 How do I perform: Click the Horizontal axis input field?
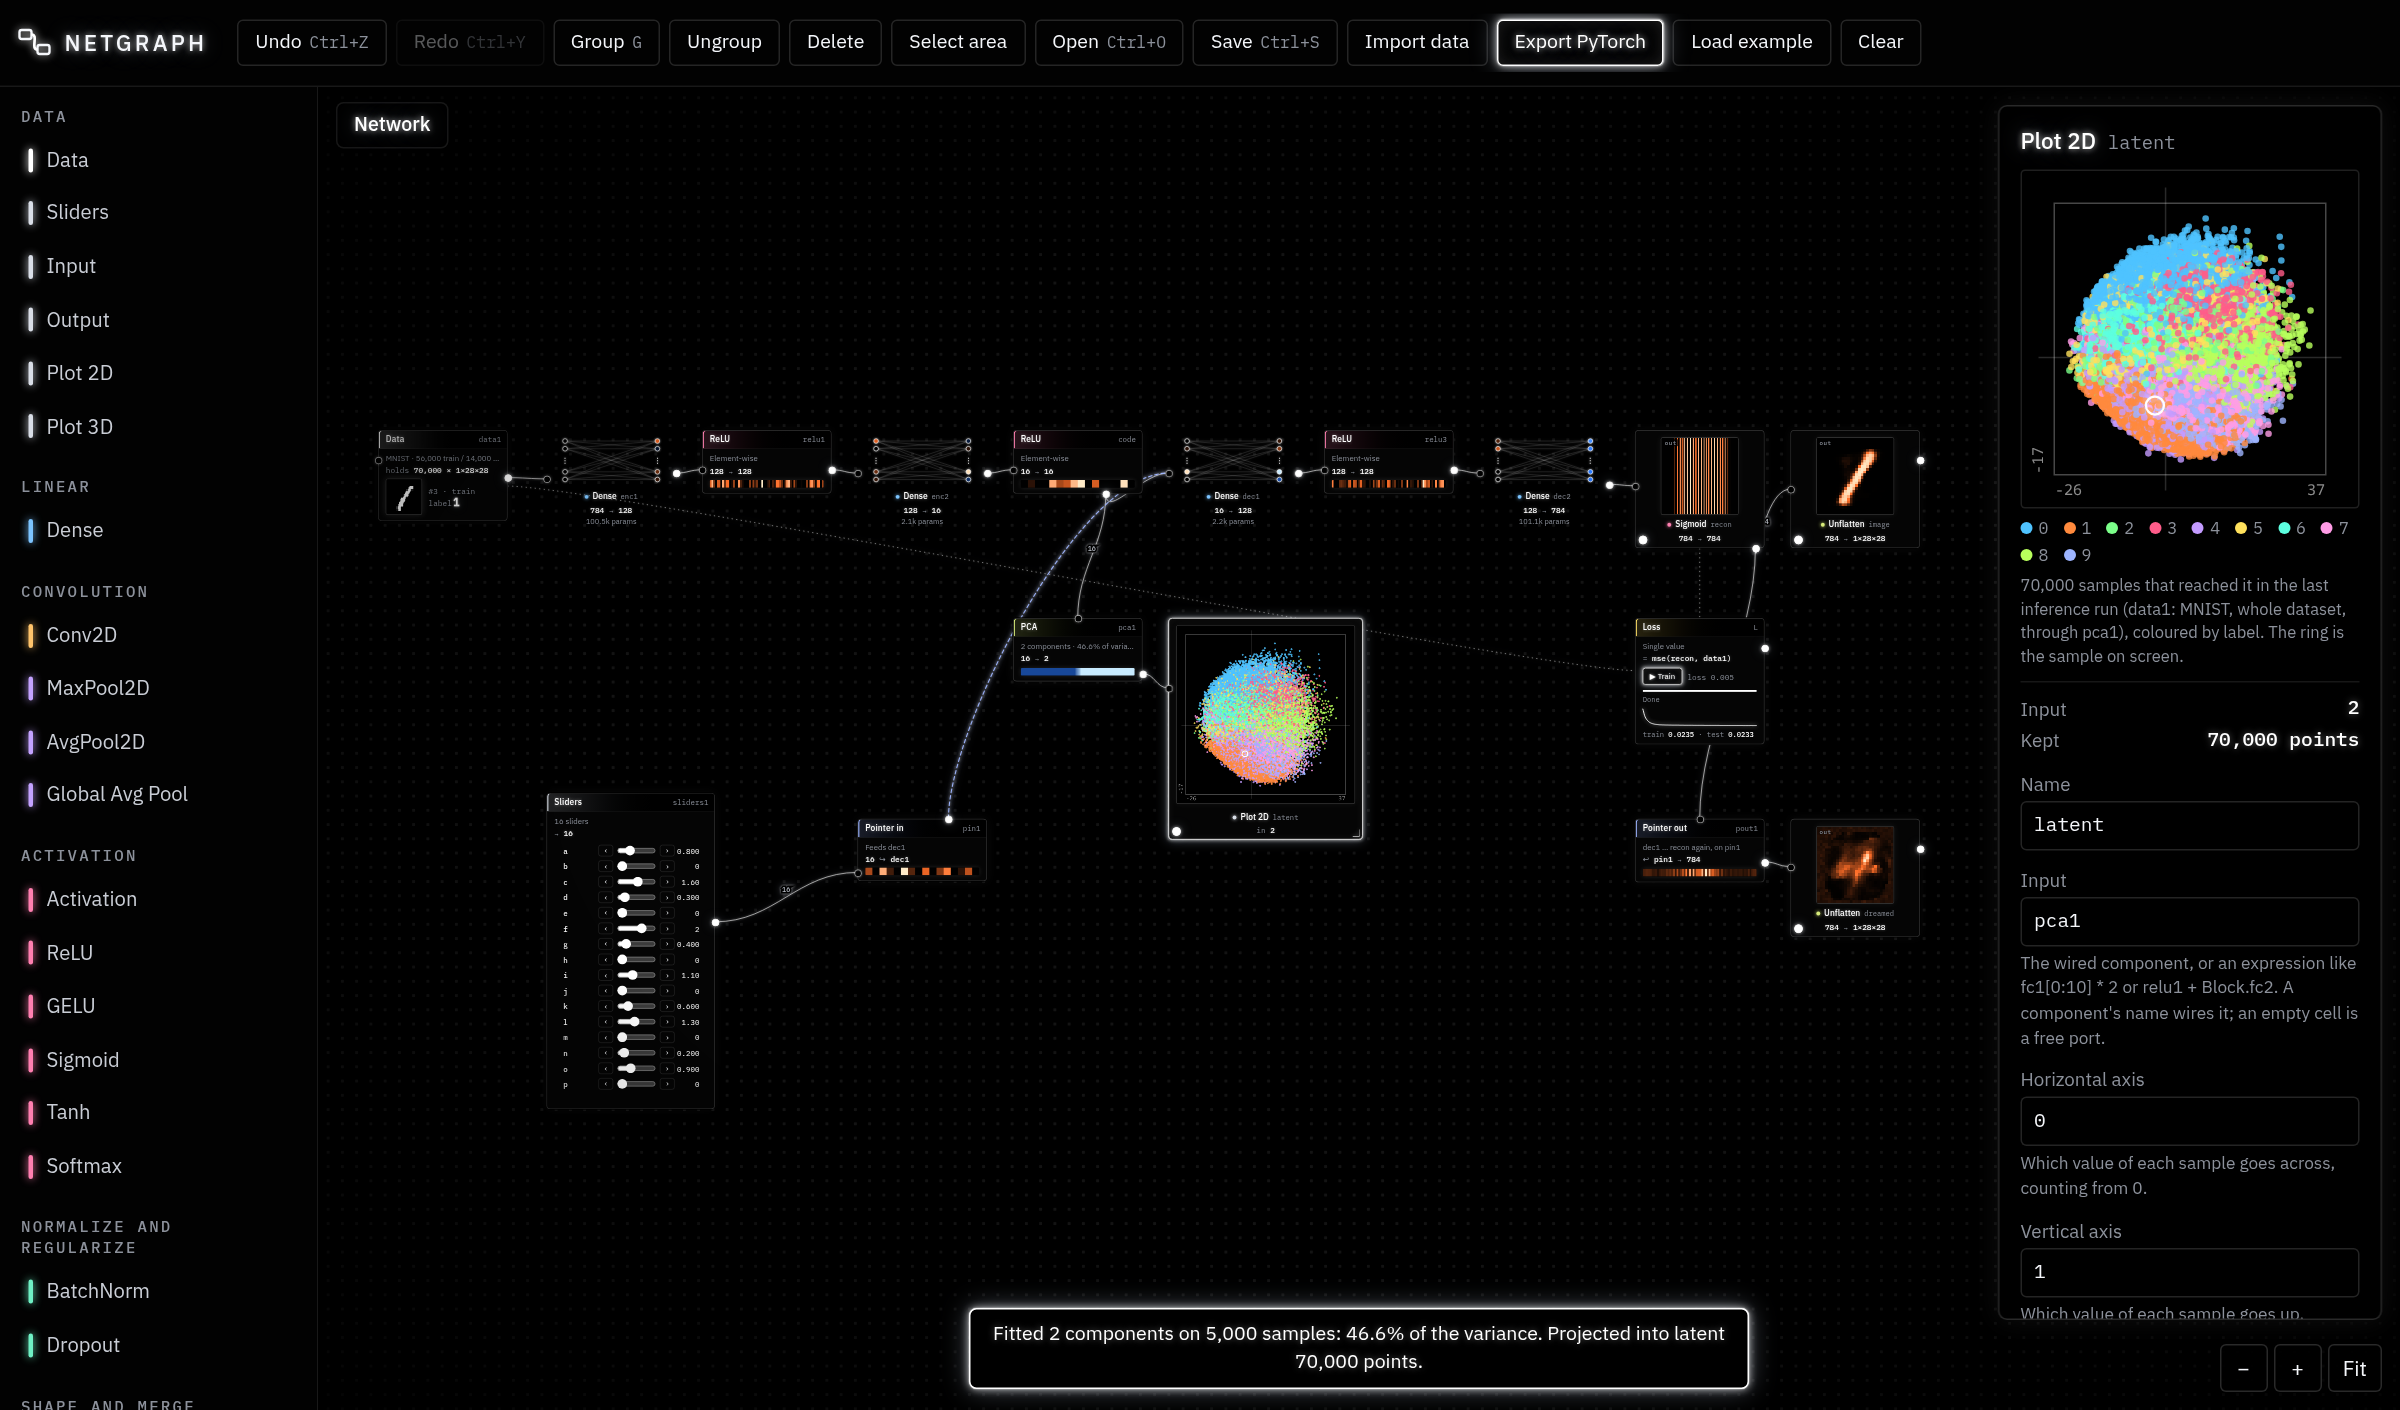(2189, 1121)
